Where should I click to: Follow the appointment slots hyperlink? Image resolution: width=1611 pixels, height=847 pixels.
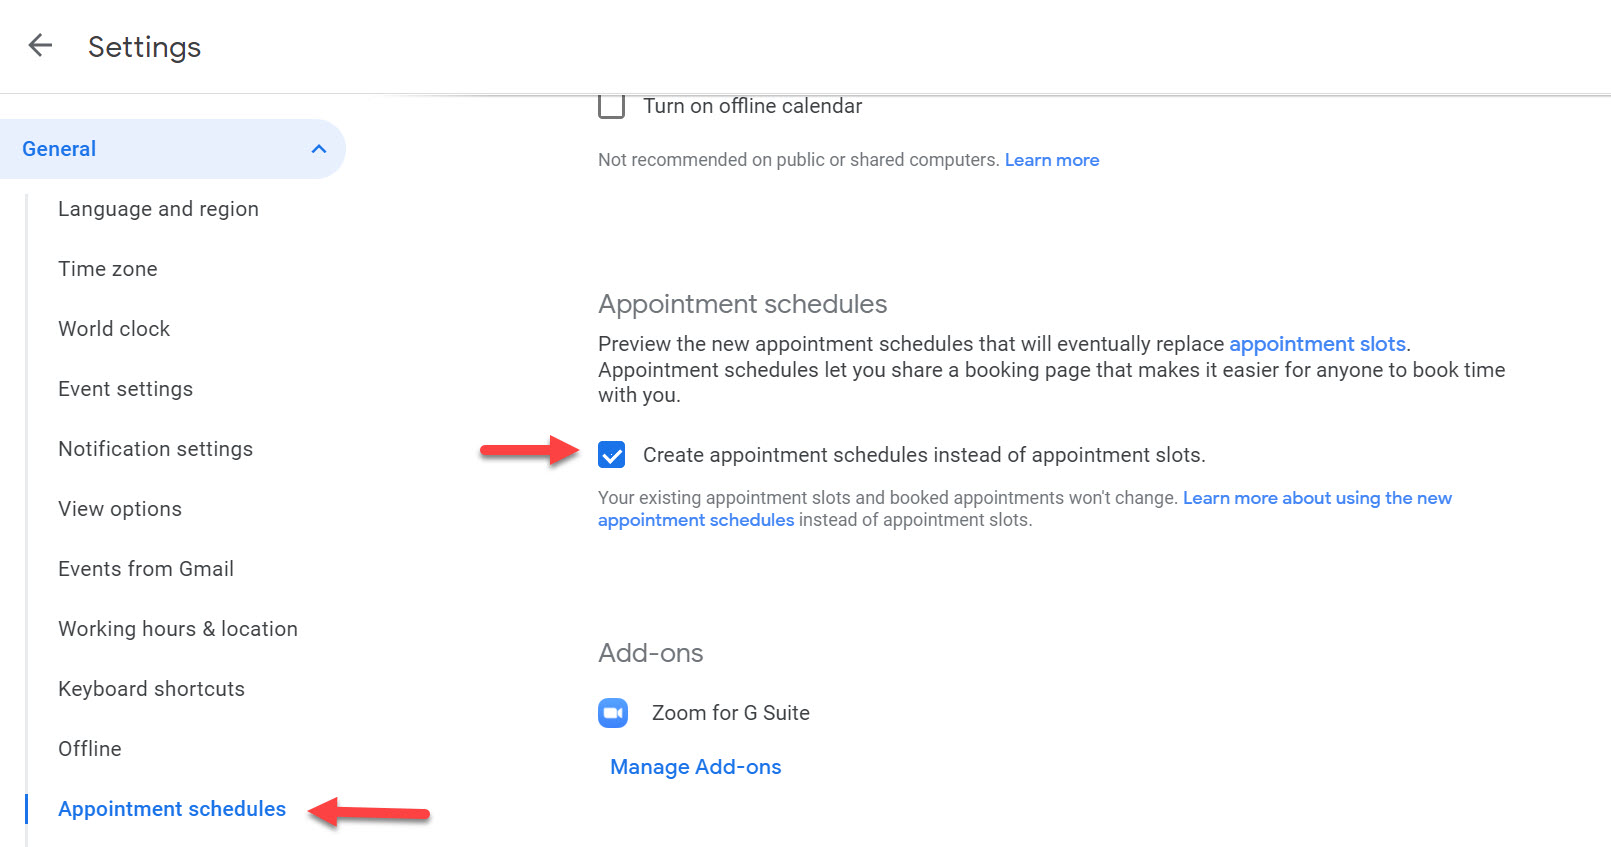(x=1317, y=344)
